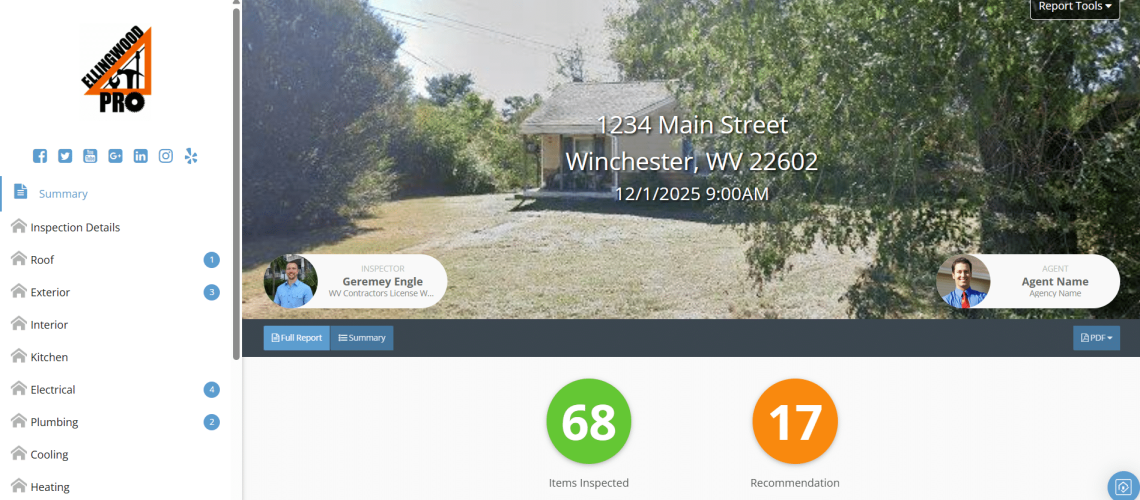Switch to Summary view button
The height and width of the screenshot is (500, 1140).
(x=362, y=338)
